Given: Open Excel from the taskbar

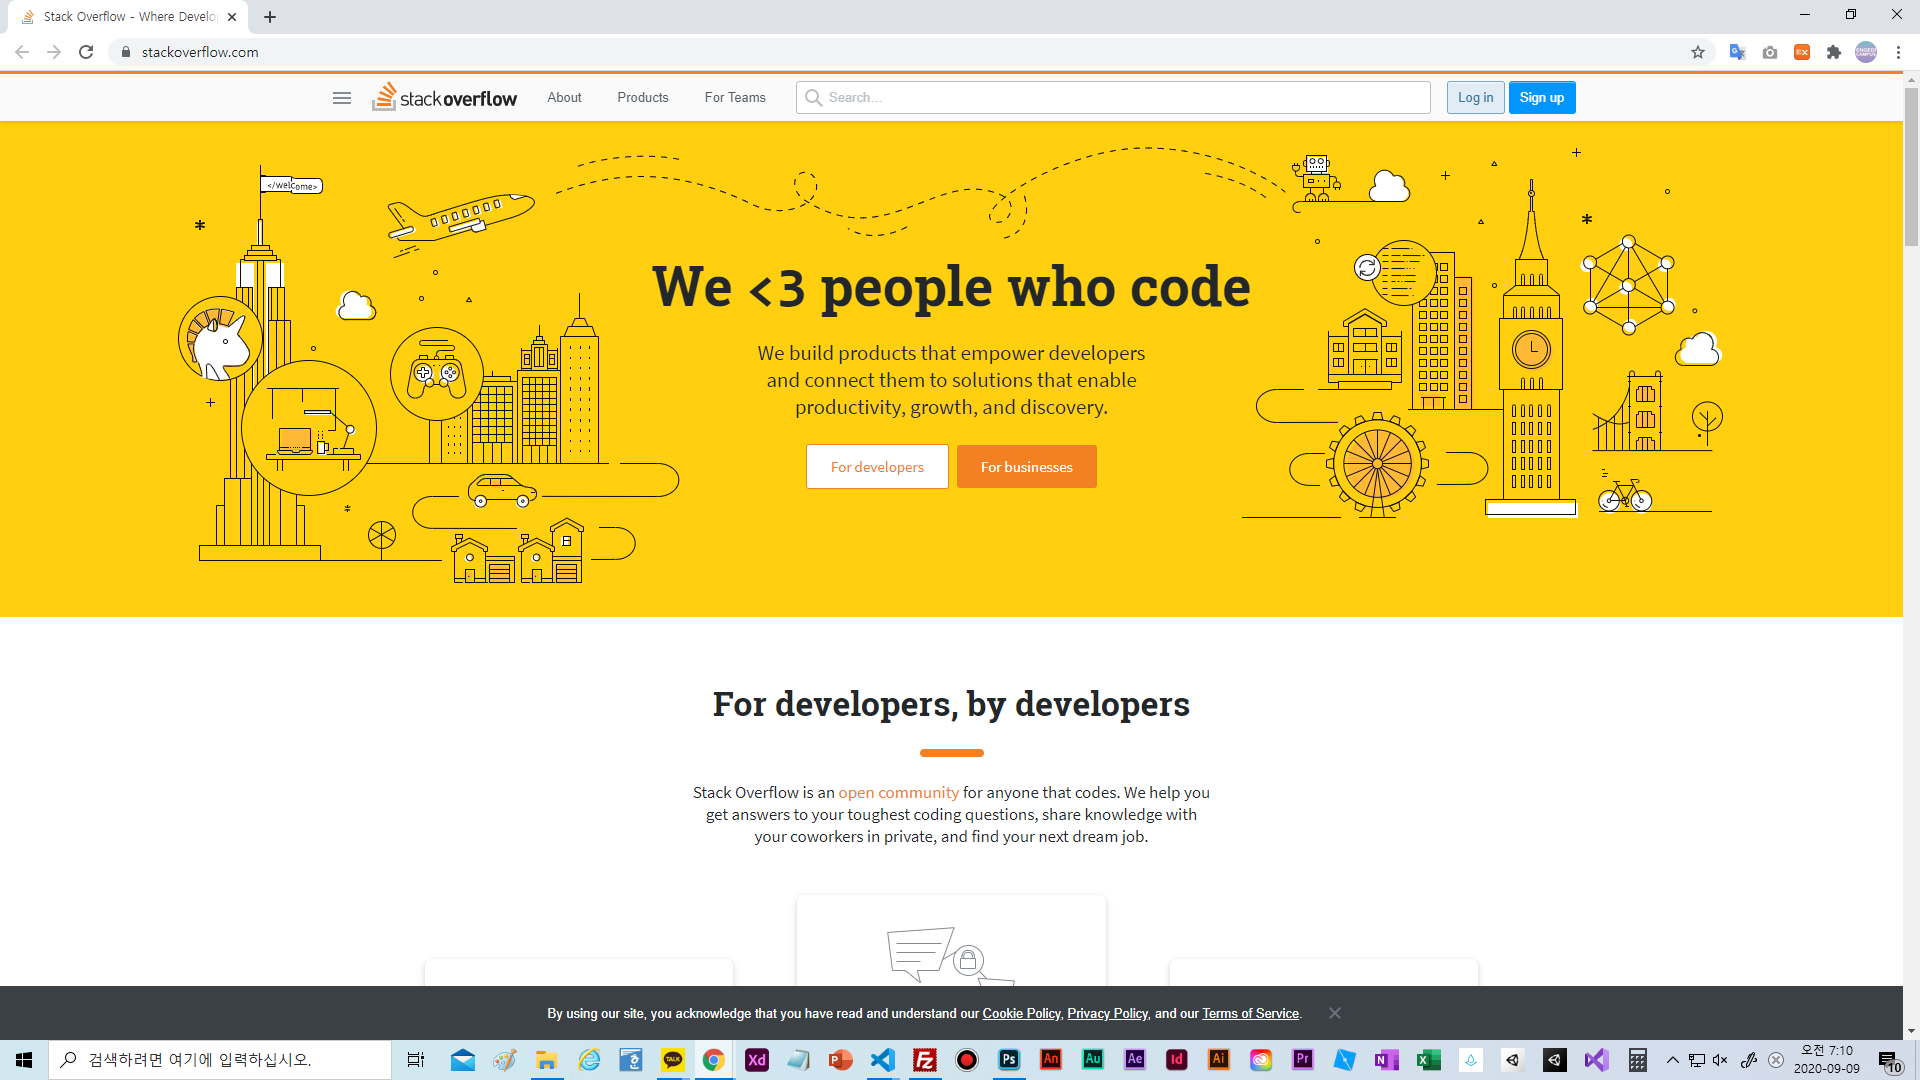Looking at the screenshot, I should 1429,1060.
